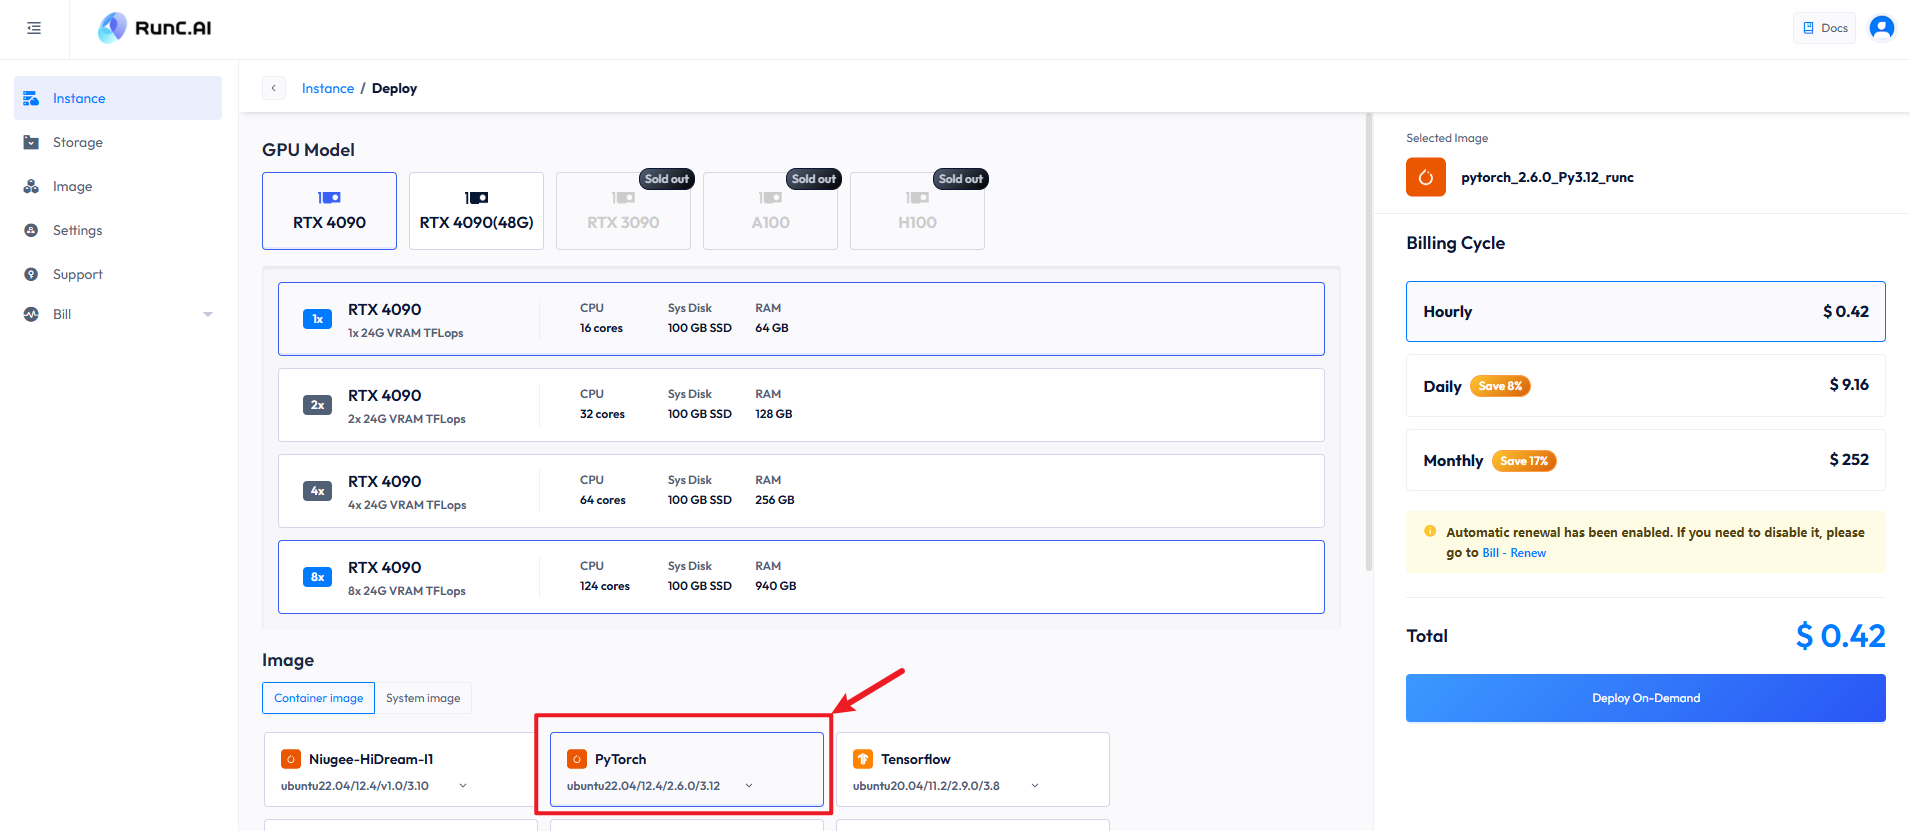Open Storage in the sidebar
1910x831 pixels.
coord(118,142)
